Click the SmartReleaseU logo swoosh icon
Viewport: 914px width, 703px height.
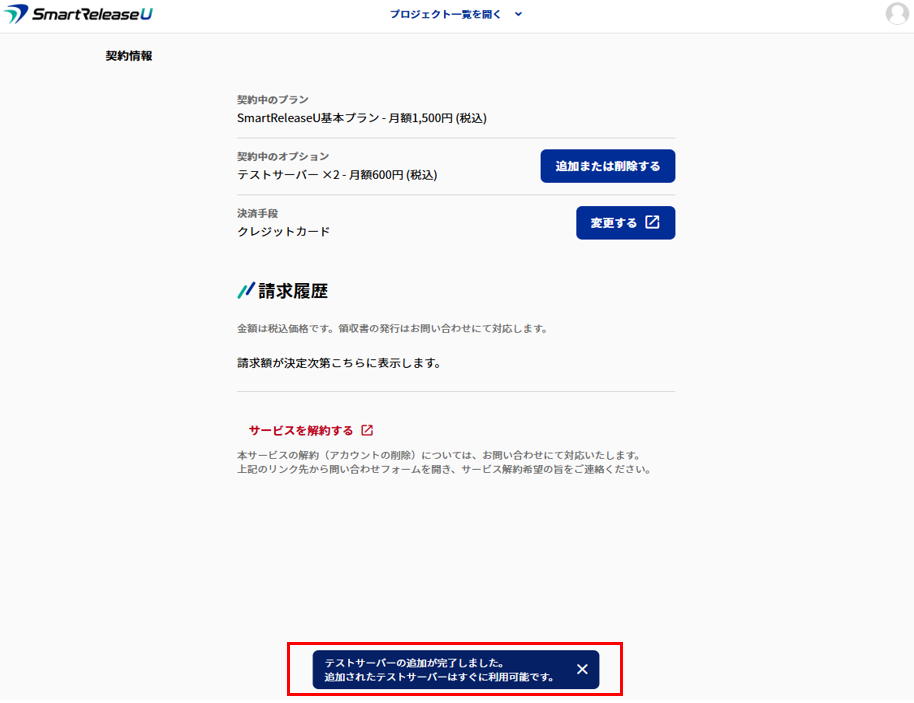tap(16, 13)
